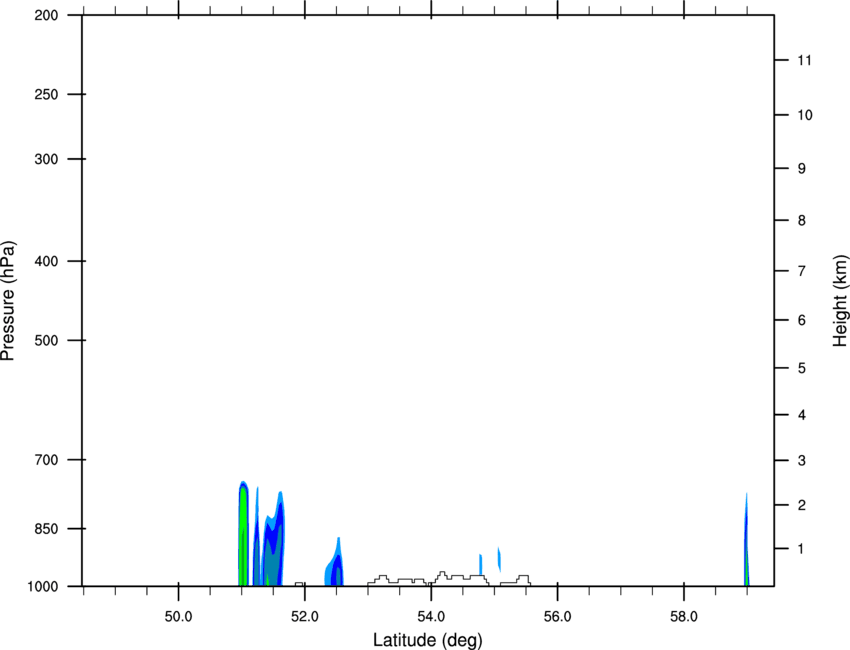
Task: Click the 250 pressure tick label
Action: pyautogui.click(x=46, y=94)
